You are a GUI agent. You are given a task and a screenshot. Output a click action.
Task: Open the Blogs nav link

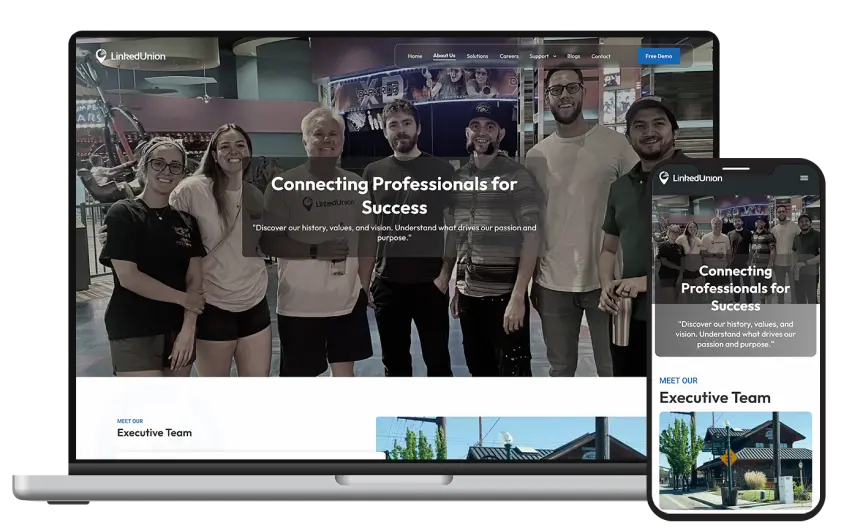[573, 56]
